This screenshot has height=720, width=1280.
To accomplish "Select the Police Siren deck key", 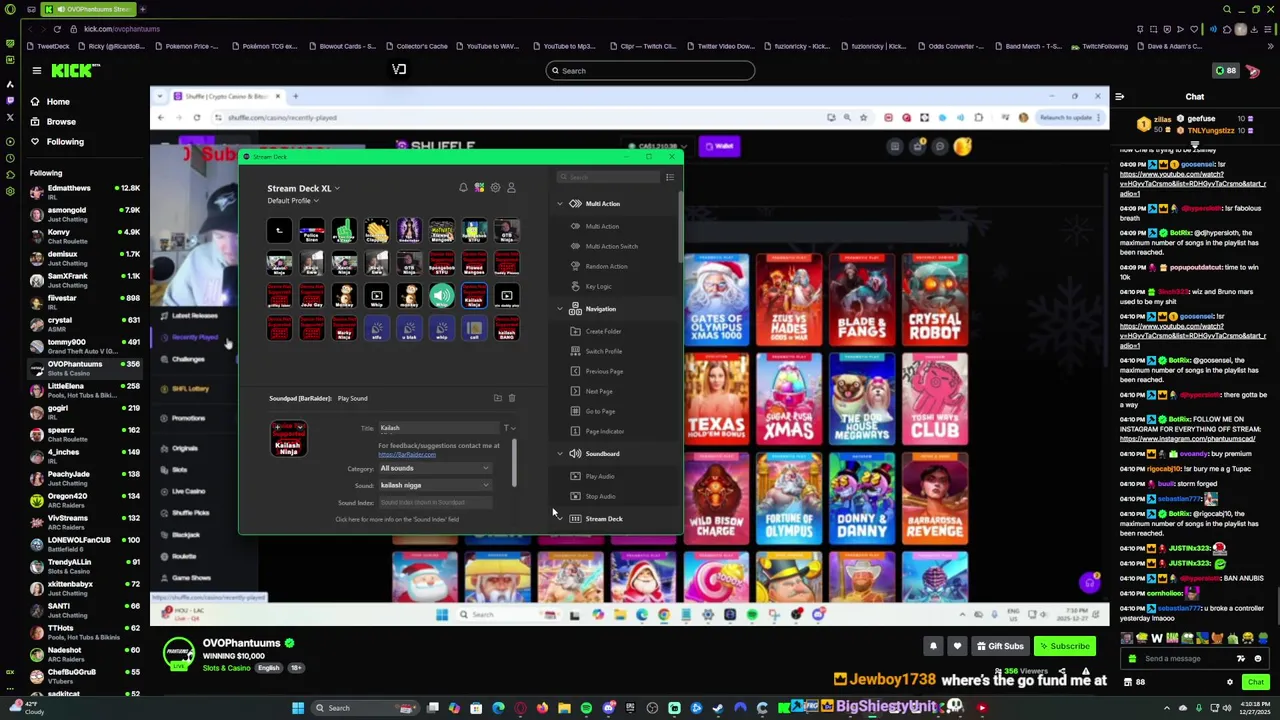I will 312,231.
